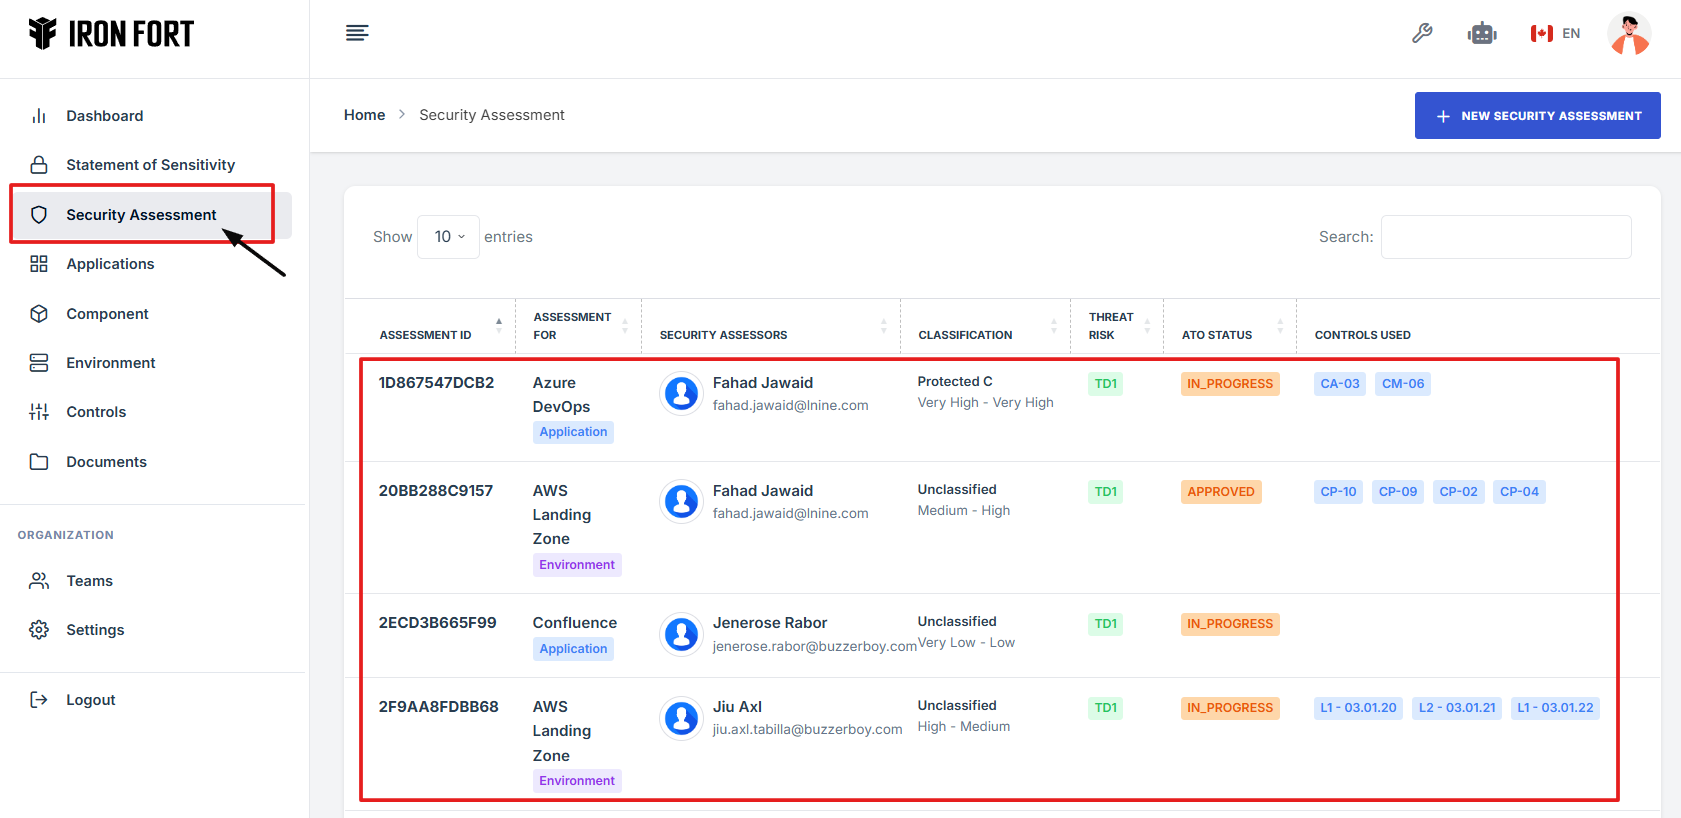Click the Dashboard bar chart icon
1681x818 pixels.
tap(39, 116)
